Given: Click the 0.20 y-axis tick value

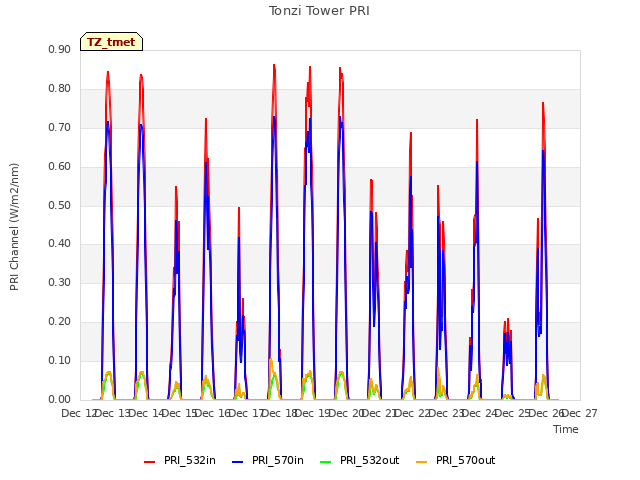Looking at the screenshot, I should tap(60, 322).
